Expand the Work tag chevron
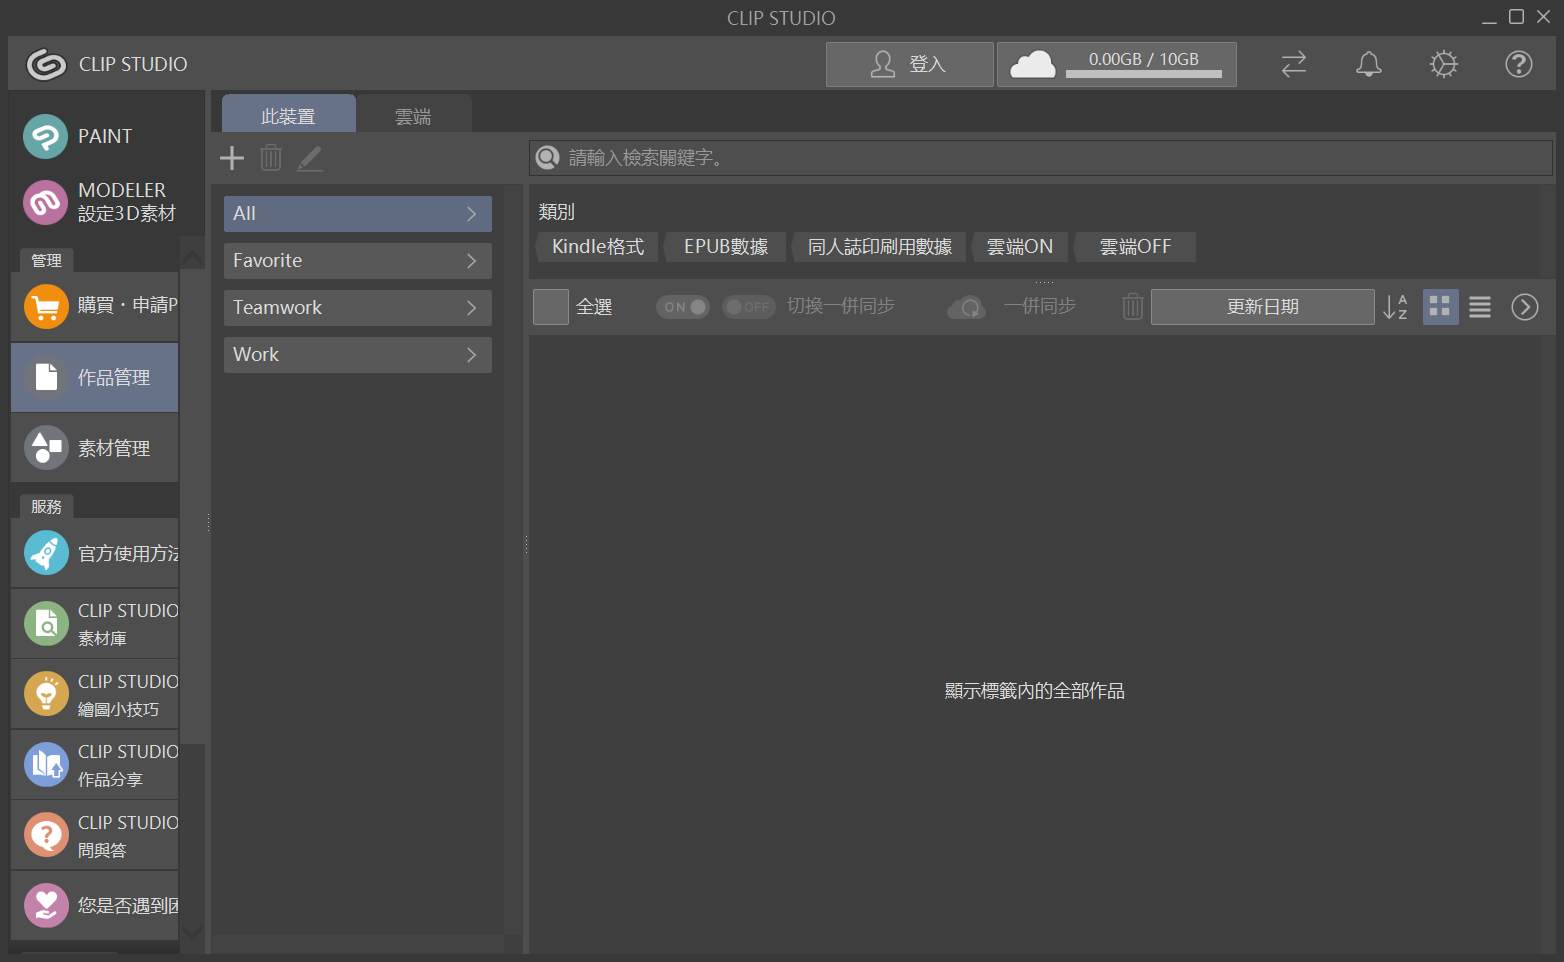Screen dimensions: 1564x962 (472, 355)
